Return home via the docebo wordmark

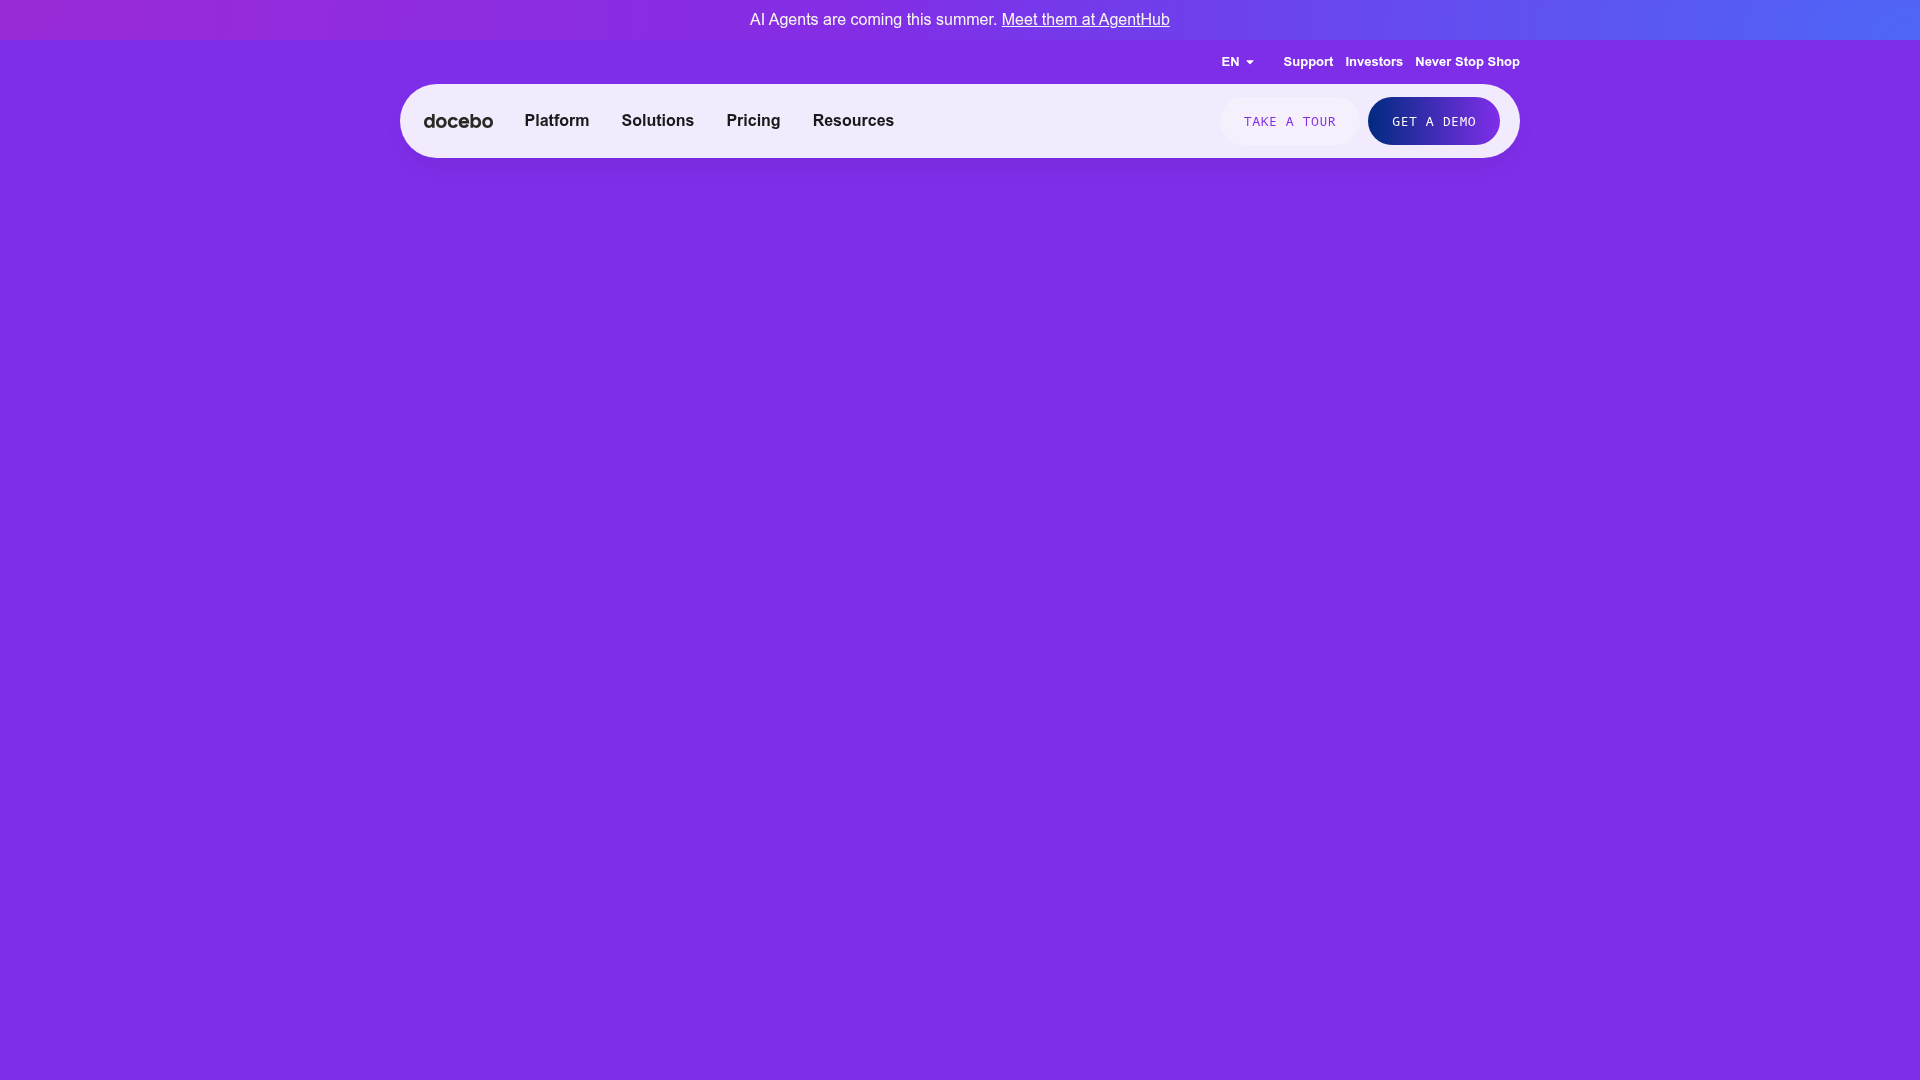458,121
